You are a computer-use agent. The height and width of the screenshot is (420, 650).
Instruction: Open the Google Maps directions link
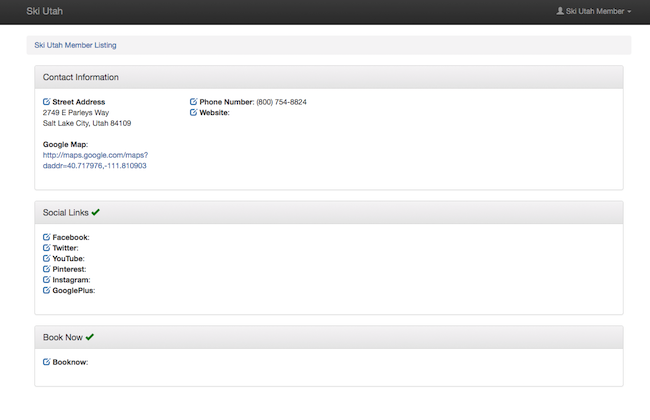(x=94, y=160)
